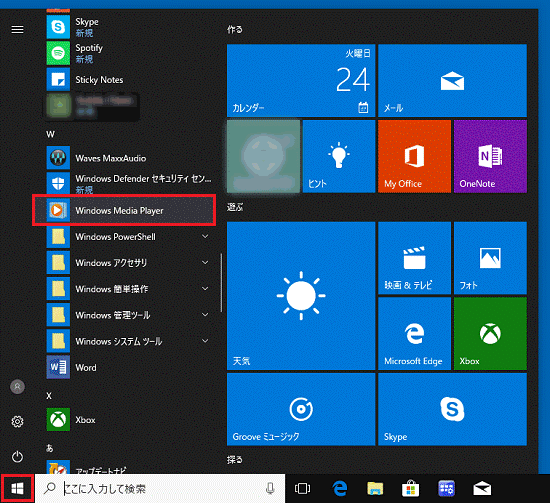The height and width of the screenshot is (503, 550).
Task: Open the メール tile
Action: pyautogui.click(x=452, y=80)
